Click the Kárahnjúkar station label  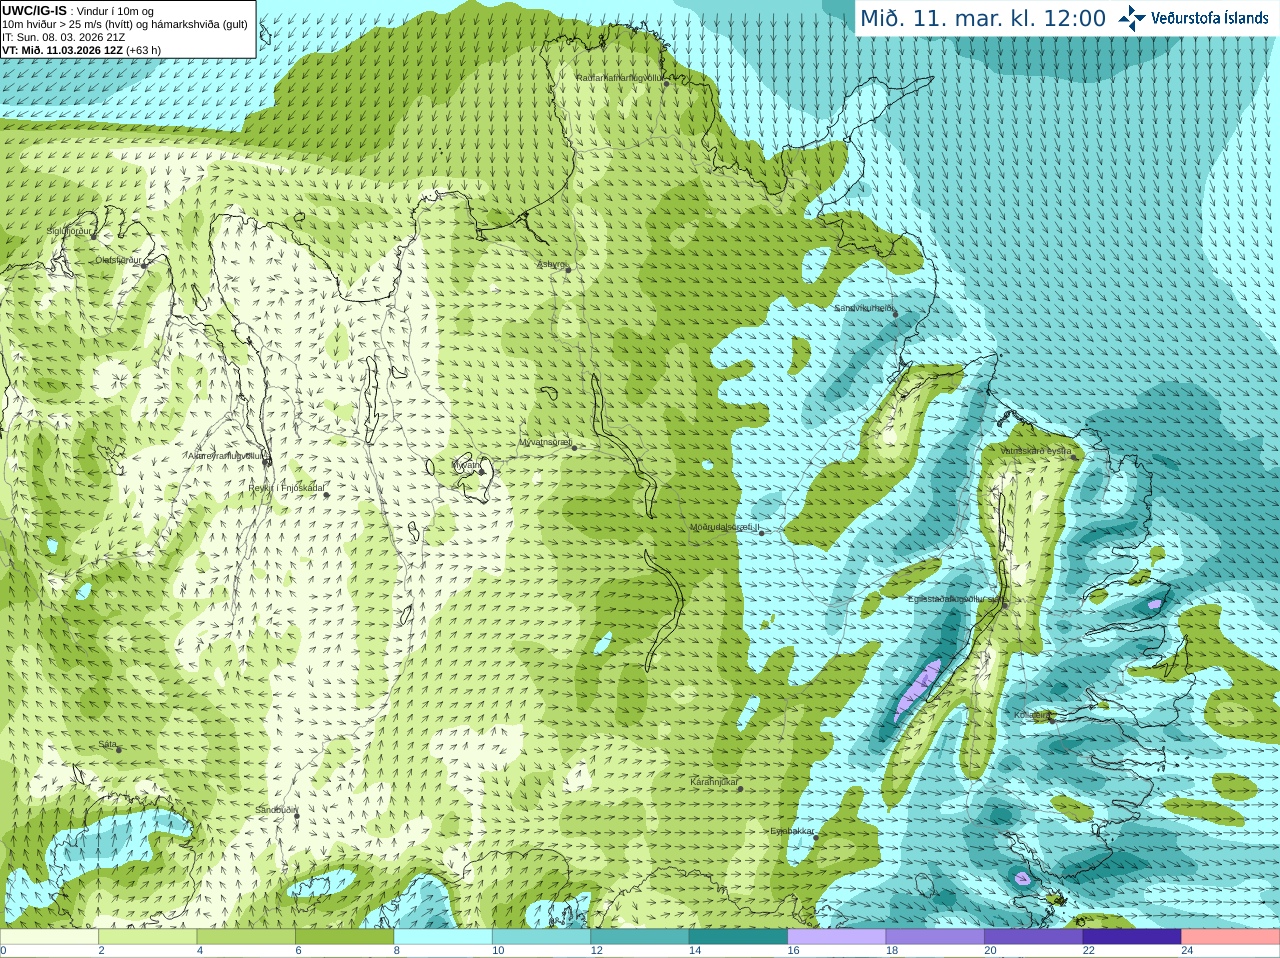(x=714, y=782)
